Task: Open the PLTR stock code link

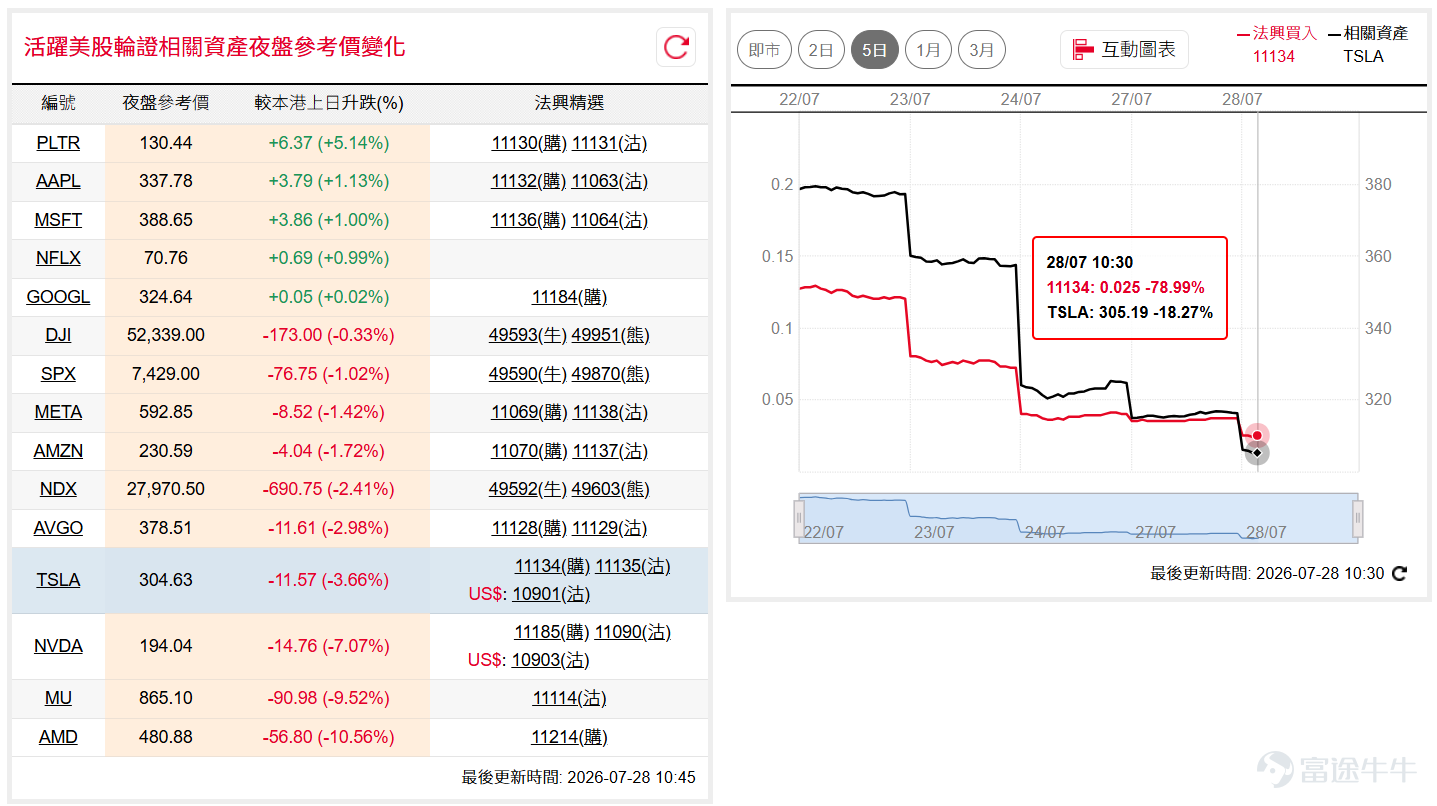Action: click(58, 143)
